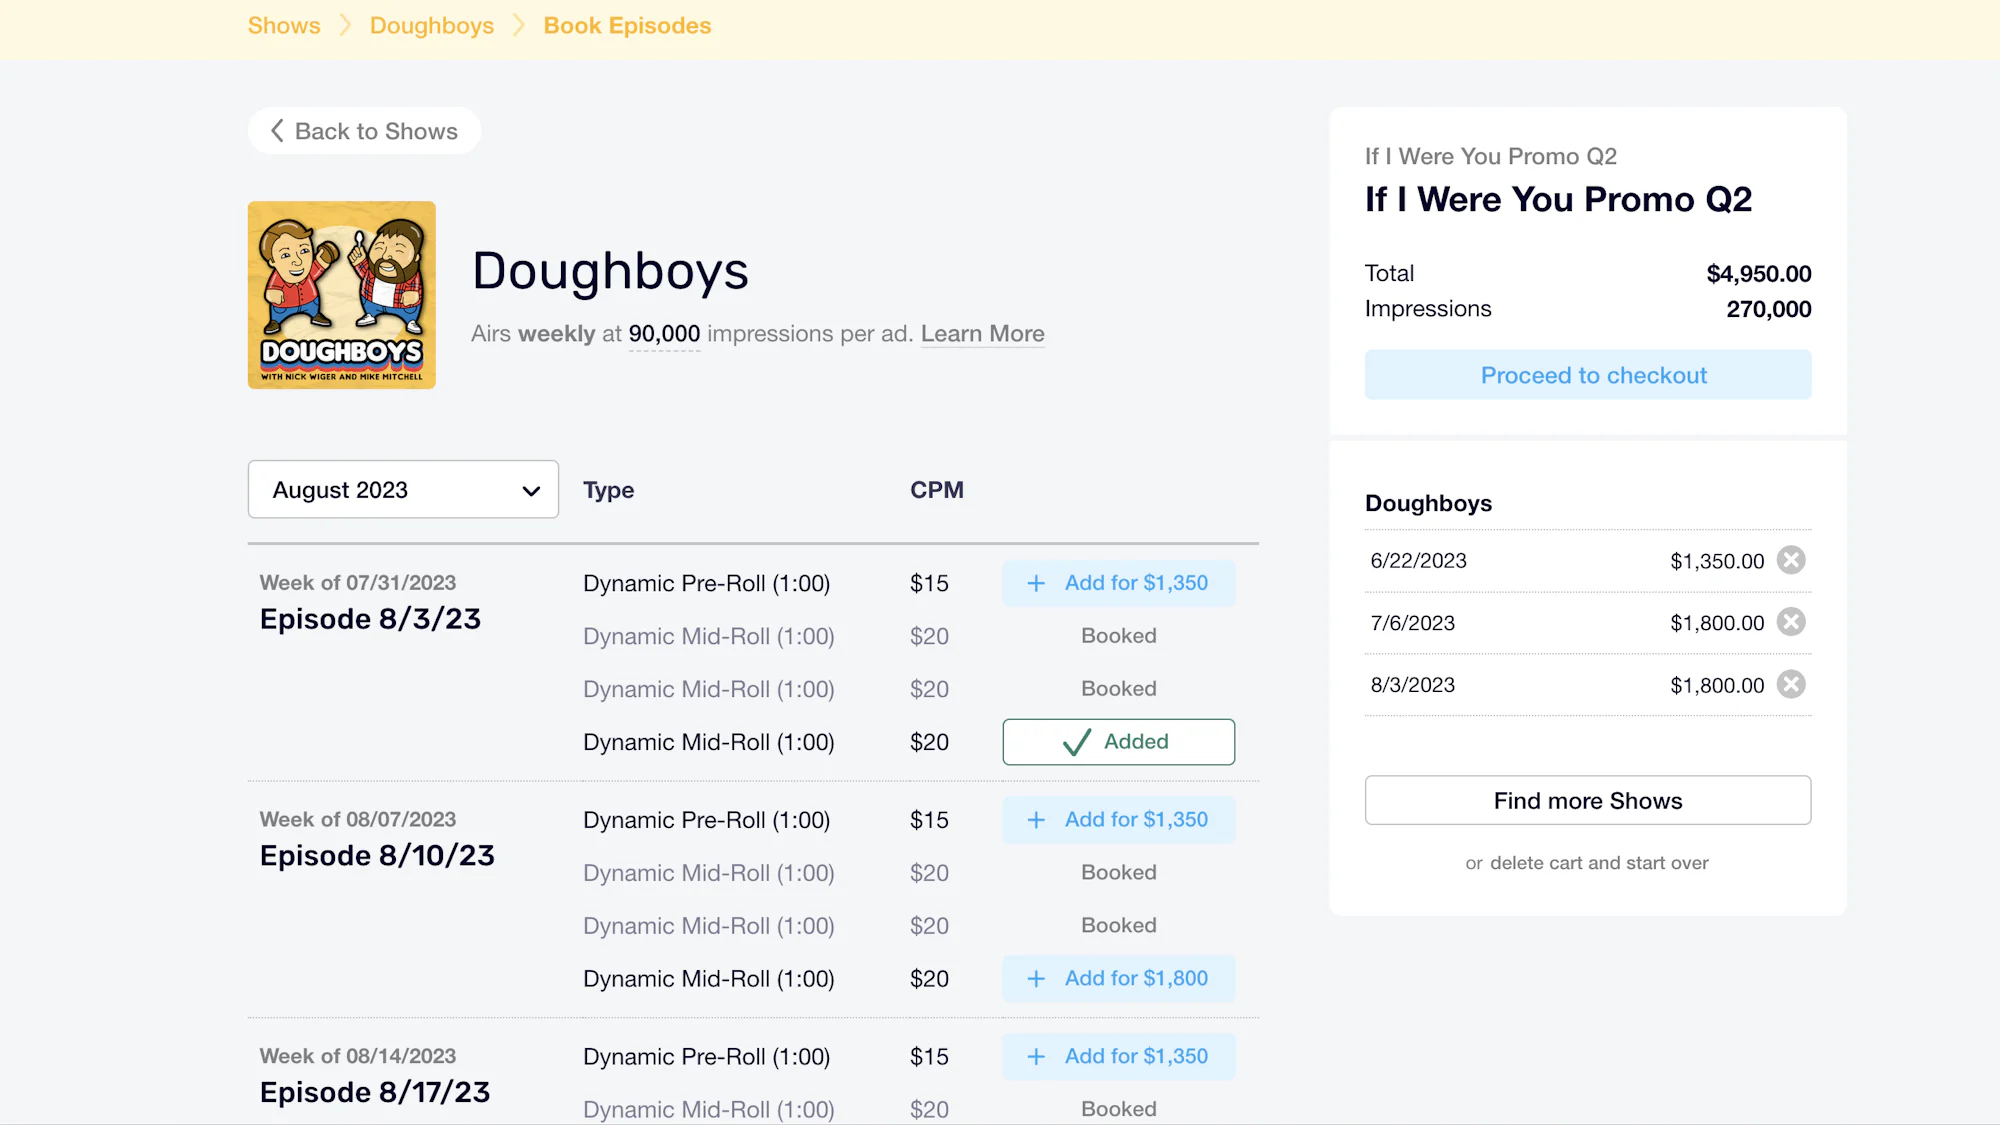Image resolution: width=2000 pixels, height=1125 pixels.
Task: Click the If I Were You Promo Q2 title
Action: click(1558, 199)
